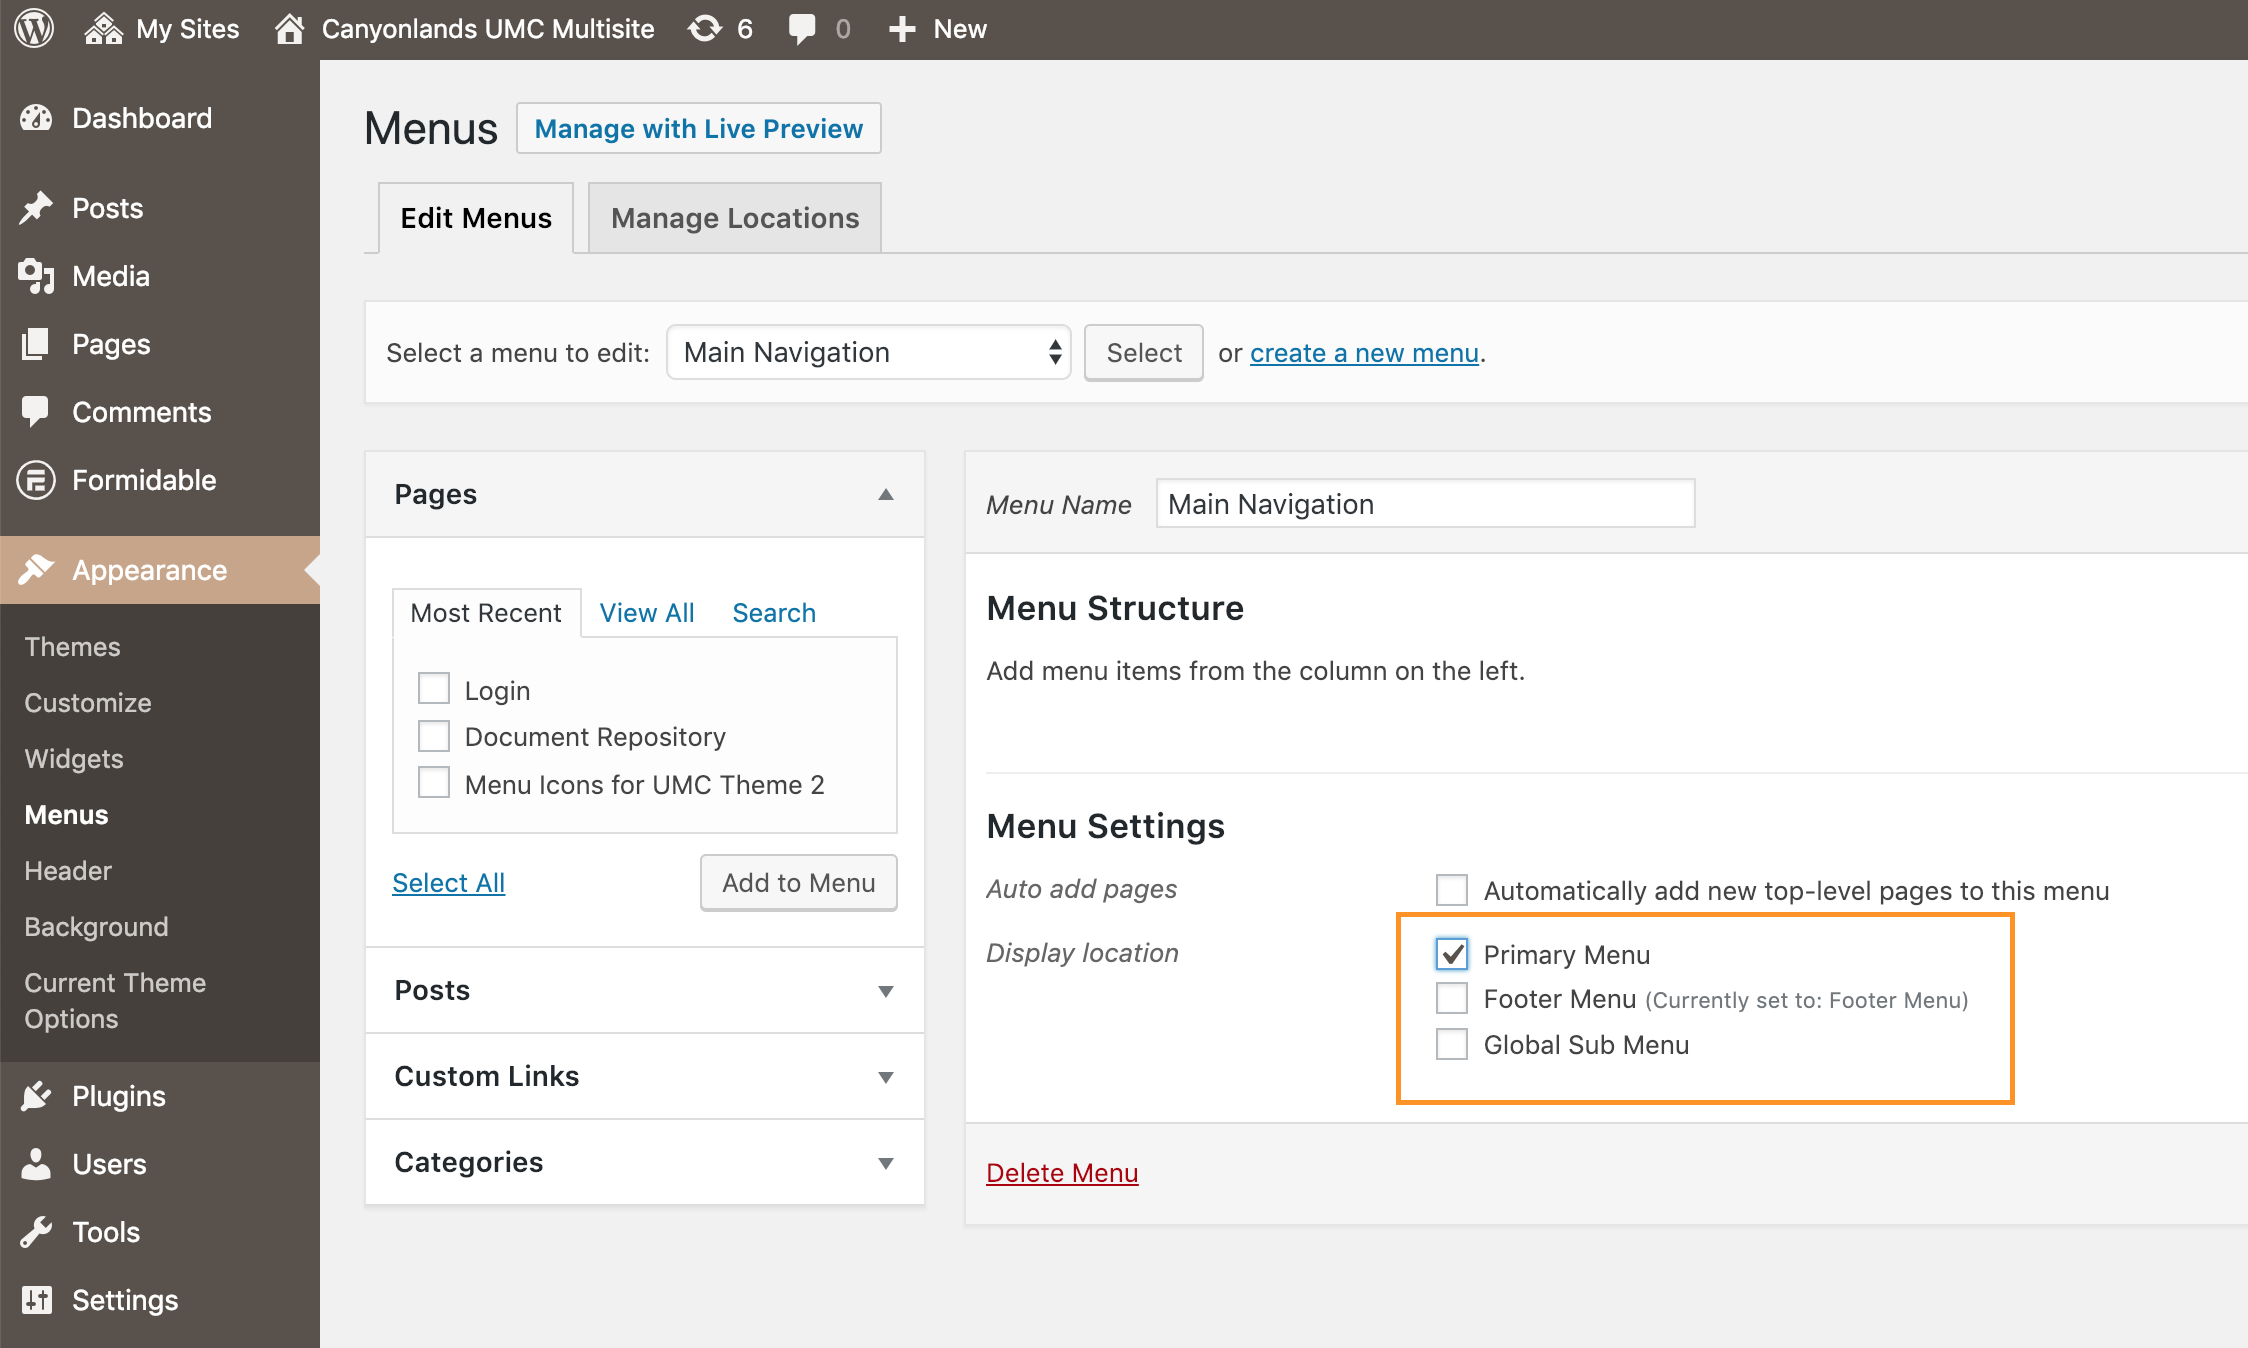Screen dimensions: 2248x1348
Task: Open Widgets submenu item
Action: tap(74, 759)
